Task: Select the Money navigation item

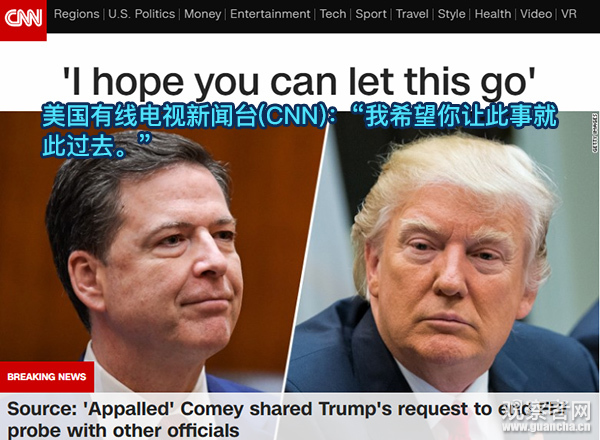Action: point(202,14)
